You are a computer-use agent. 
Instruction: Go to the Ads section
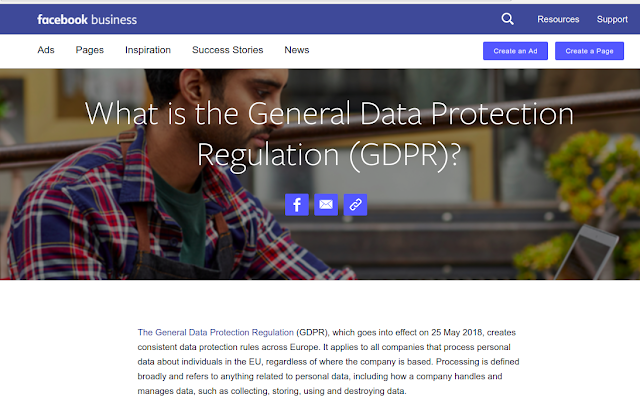[x=46, y=50]
